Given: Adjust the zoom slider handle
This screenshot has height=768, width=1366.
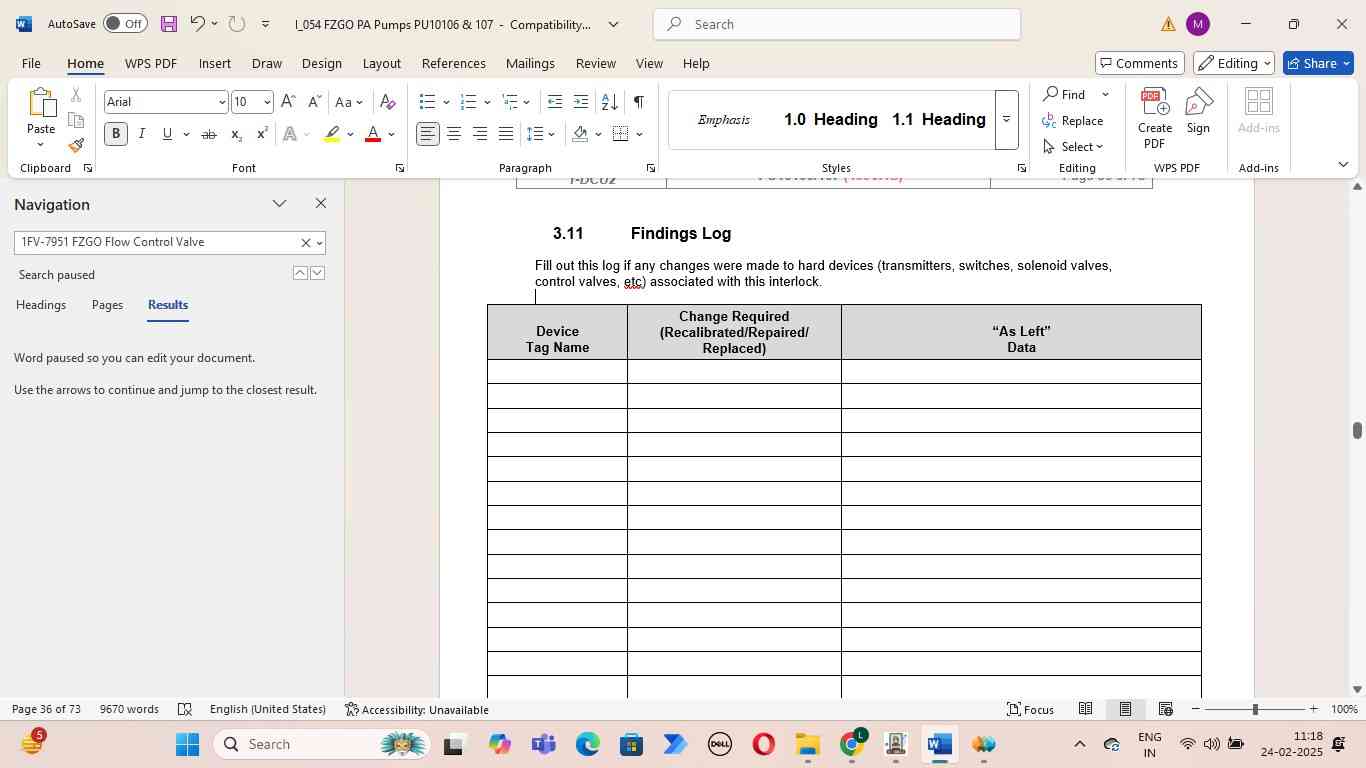Looking at the screenshot, I should (1255, 709).
